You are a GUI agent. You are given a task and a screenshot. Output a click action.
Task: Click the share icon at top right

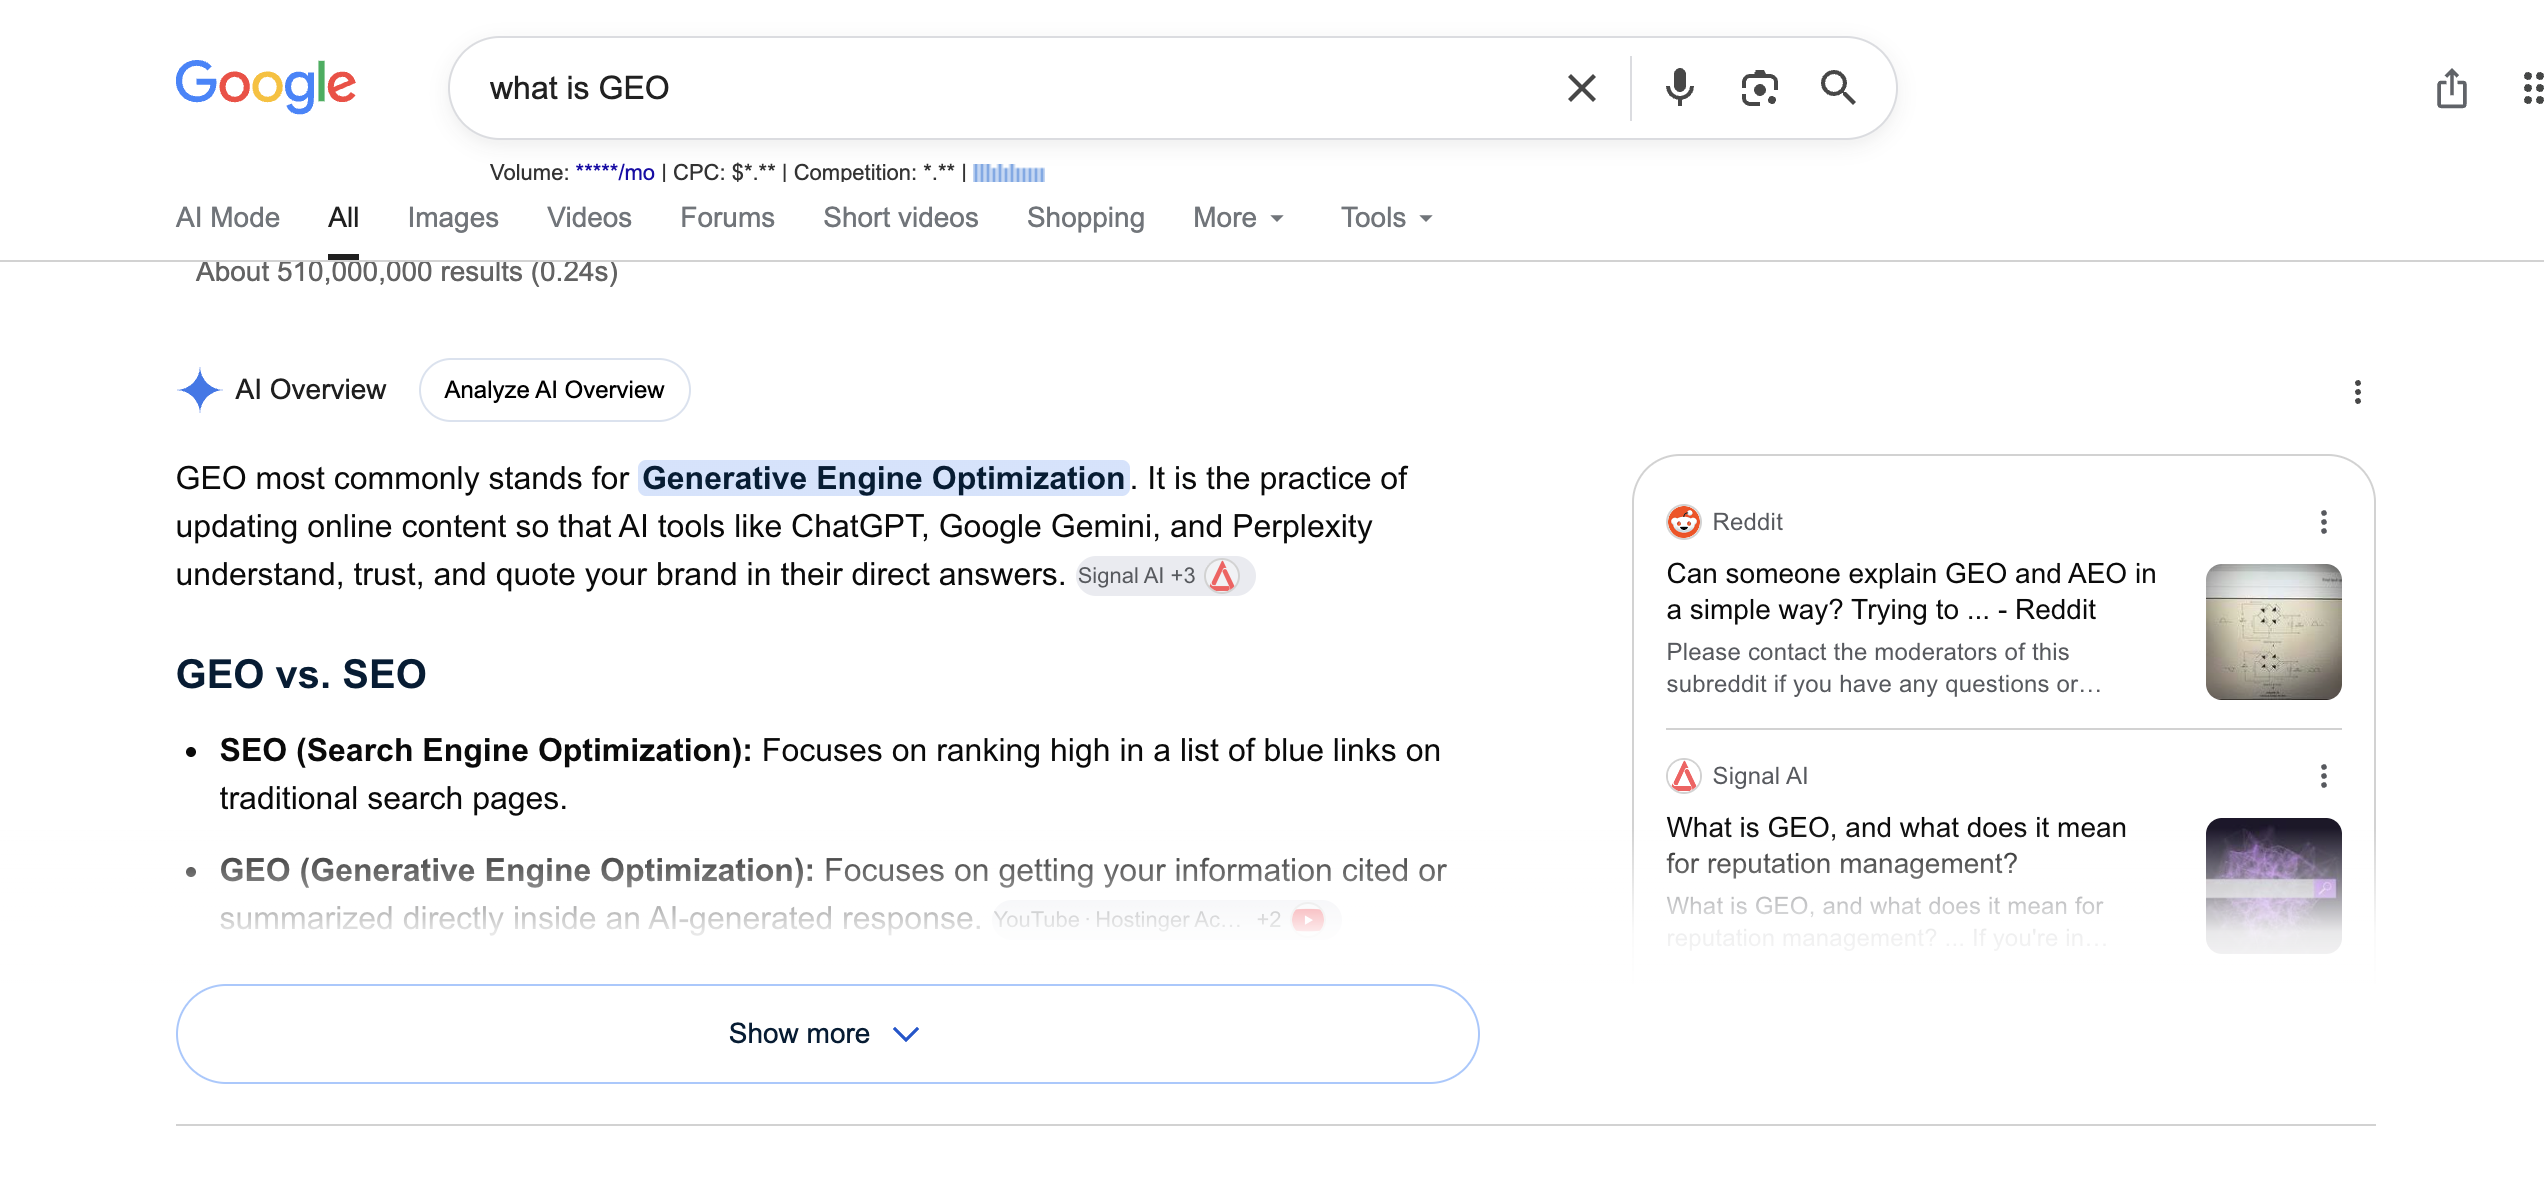click(x=2451, y=88)
